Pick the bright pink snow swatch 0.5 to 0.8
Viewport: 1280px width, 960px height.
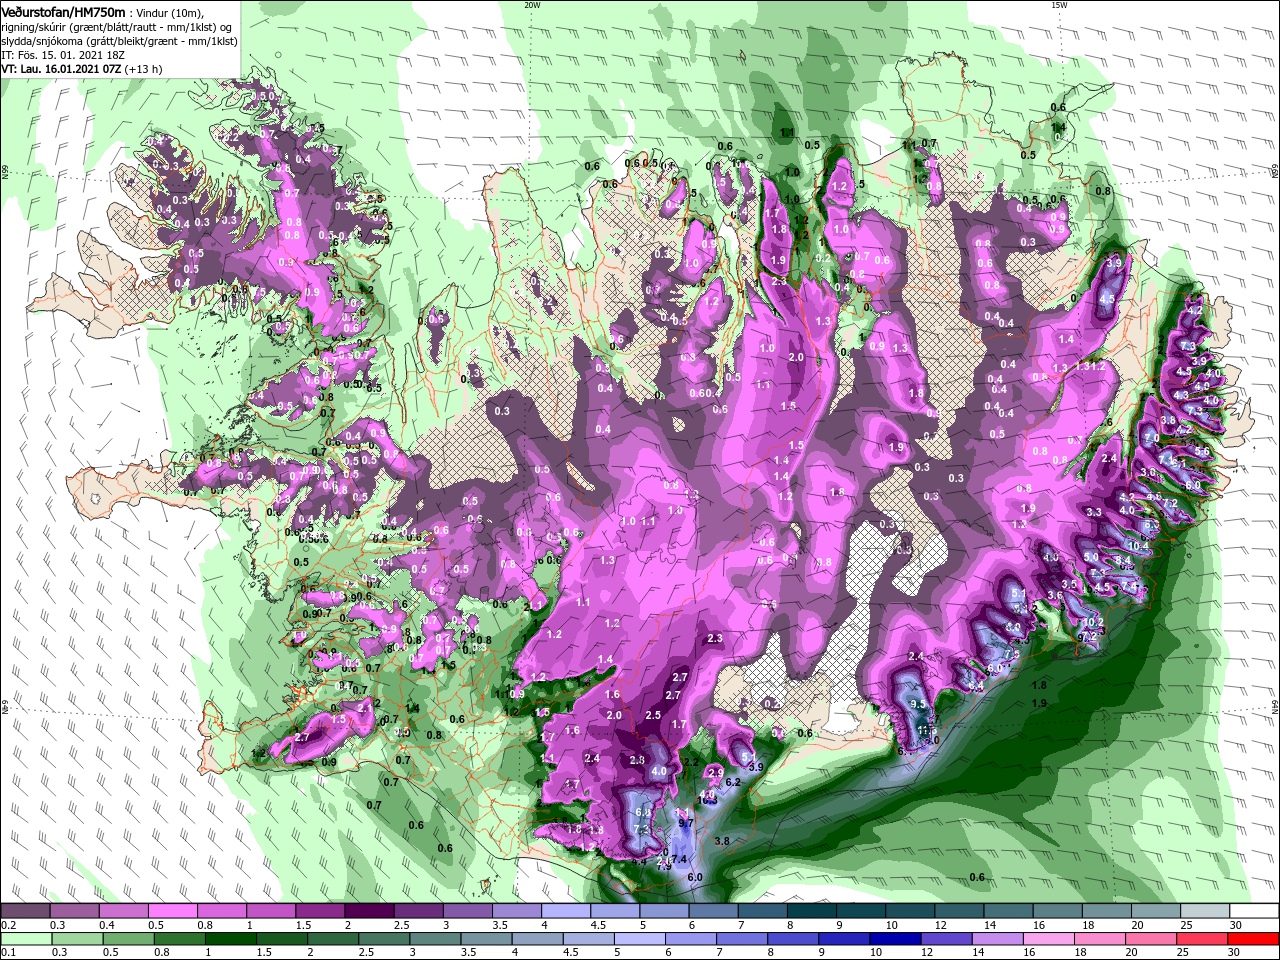(x=171, y=911)
